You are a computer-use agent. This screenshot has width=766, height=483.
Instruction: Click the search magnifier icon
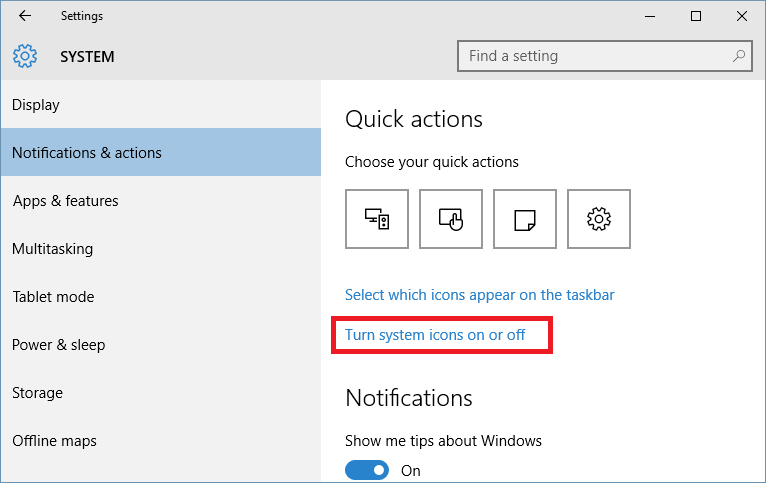(x=739, y=56)
